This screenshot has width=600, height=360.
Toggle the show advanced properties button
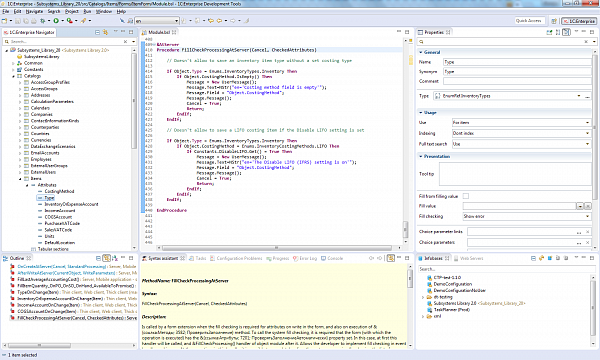pyautogui.click(x=566, y=33)
